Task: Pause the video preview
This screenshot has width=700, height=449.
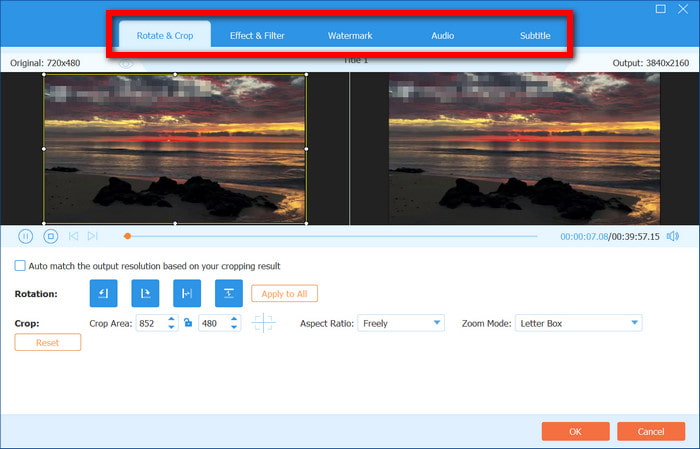Action: tap(26, 236)
